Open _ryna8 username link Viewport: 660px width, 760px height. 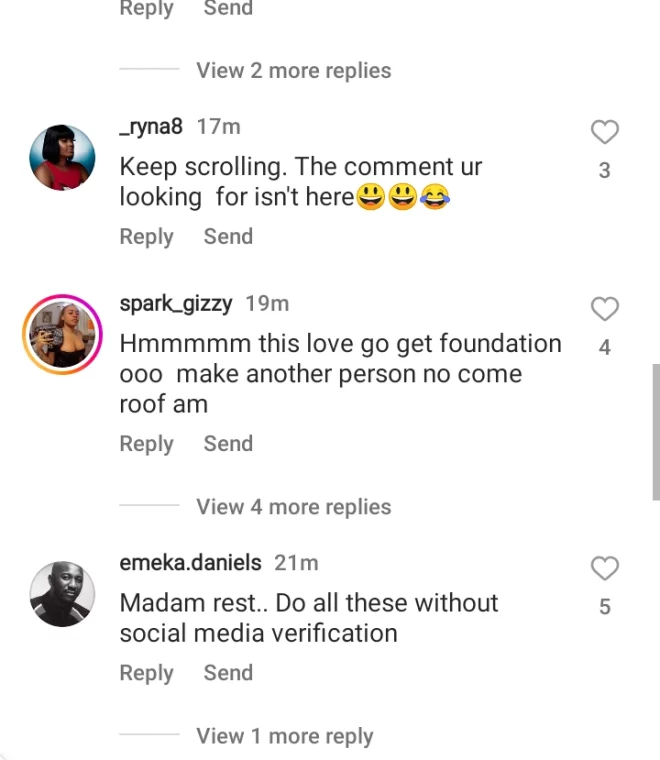point(151,127)
